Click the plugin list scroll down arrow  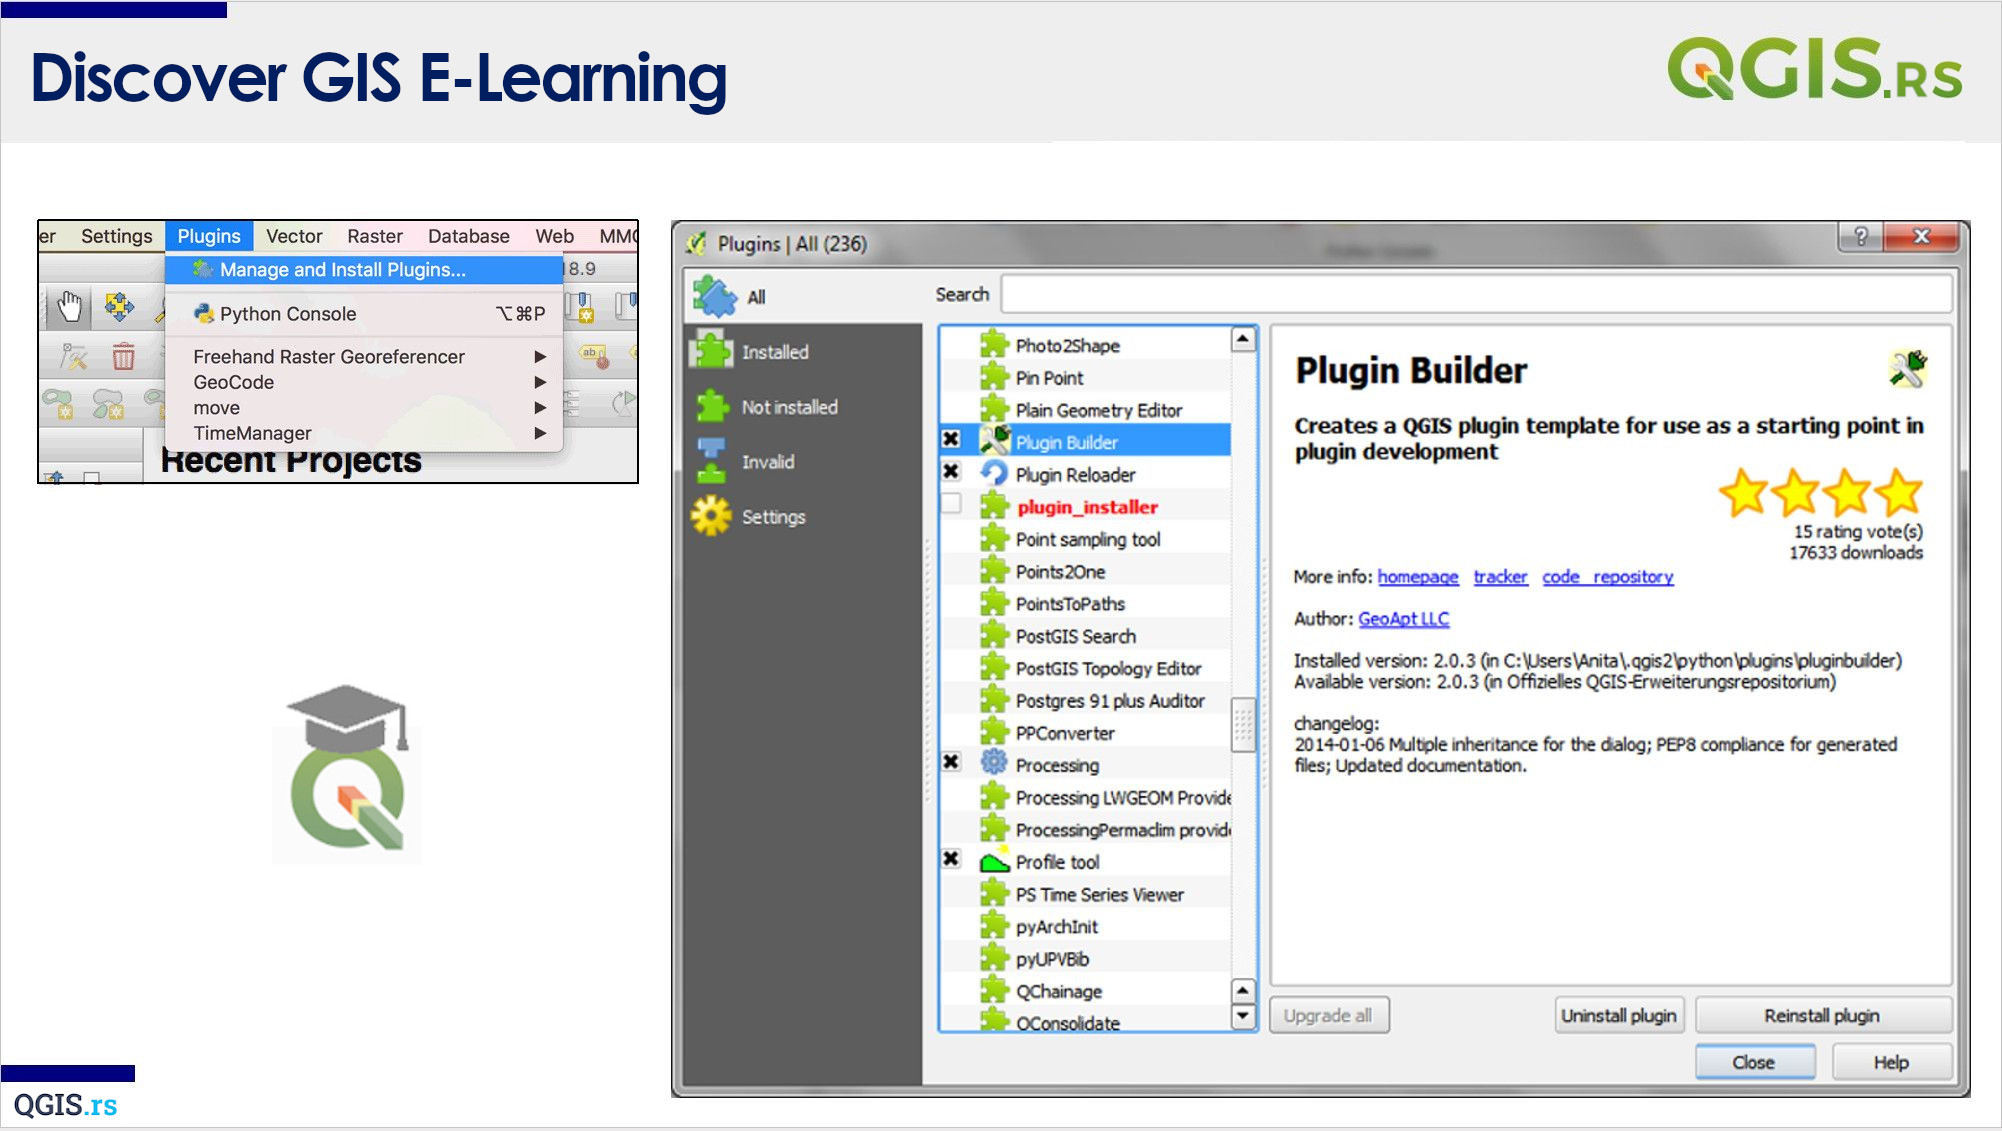pos(1242,1016)
